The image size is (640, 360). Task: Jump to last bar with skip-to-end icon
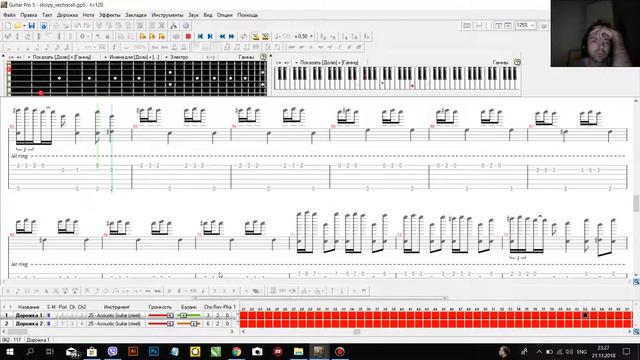click(x=210, y=36)
